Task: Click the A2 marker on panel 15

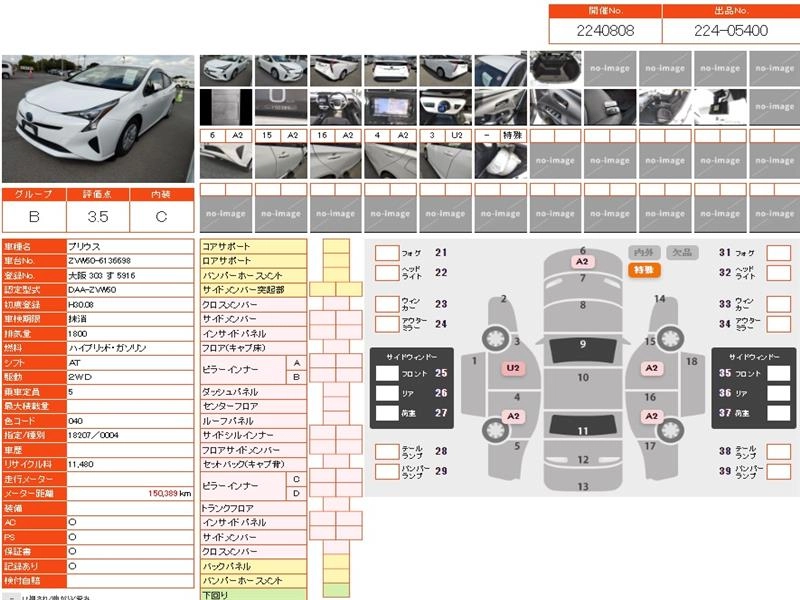Action: pos(652,368)
